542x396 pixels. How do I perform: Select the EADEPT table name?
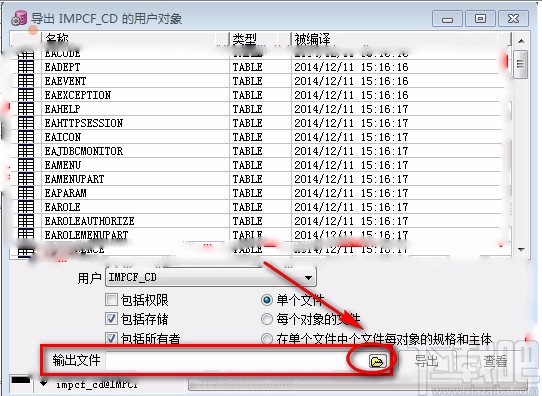[62, 67]
